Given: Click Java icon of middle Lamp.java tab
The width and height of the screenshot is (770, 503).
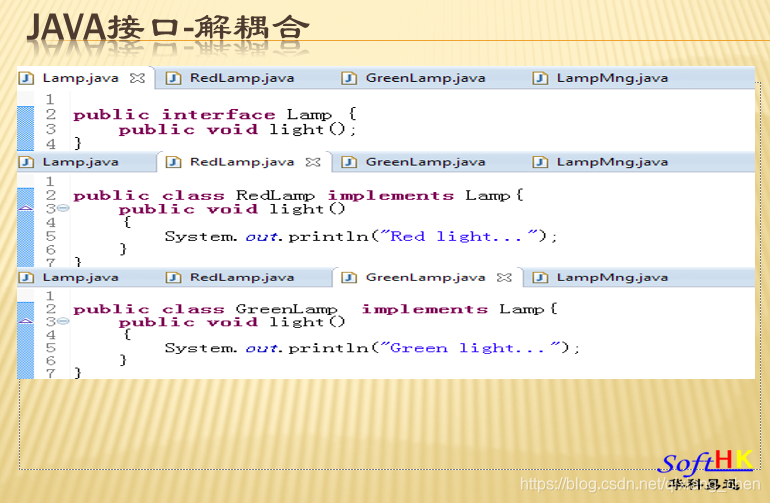Looking at the screenshot, I should 26,162.
